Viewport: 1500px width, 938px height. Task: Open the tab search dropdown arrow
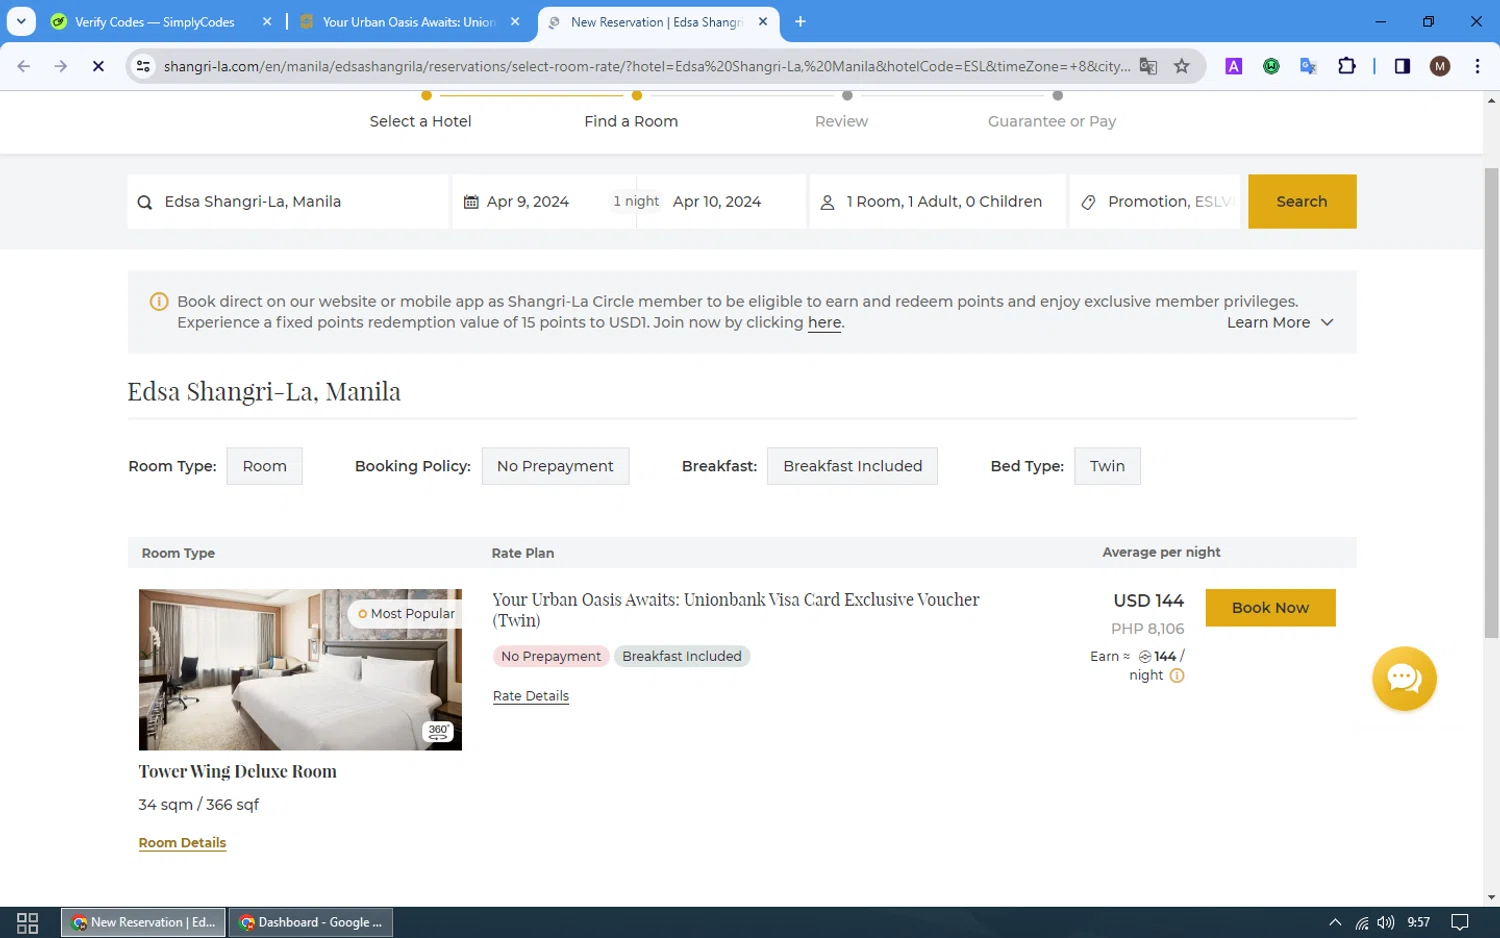(21, 21)
